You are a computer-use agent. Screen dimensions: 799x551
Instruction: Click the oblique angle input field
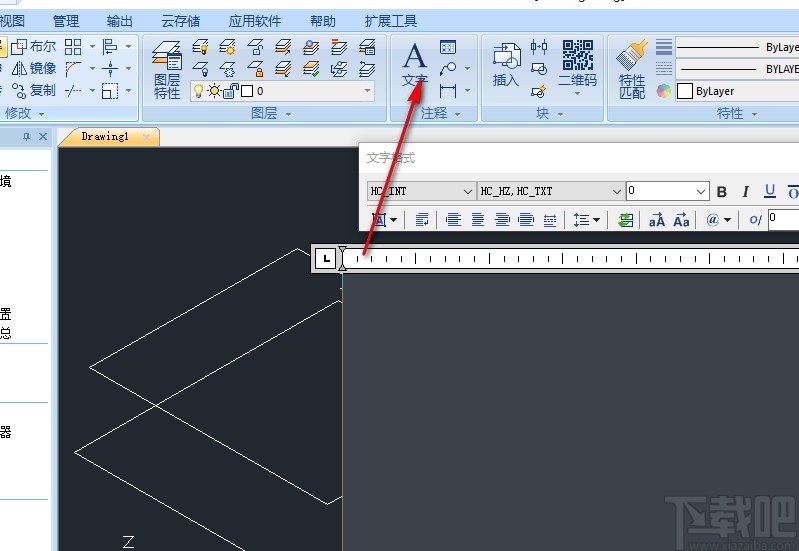pyautogui.click(x=783, y=220)
